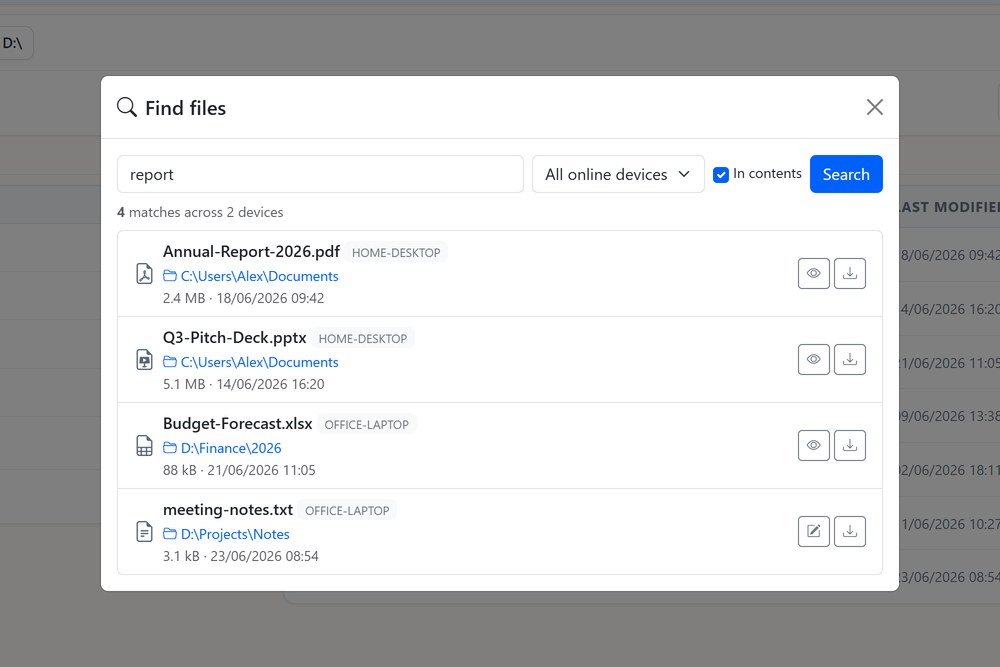Focus the search field containing report
Viewport: 1000px width, 667px height.
(x=320, y=174)
